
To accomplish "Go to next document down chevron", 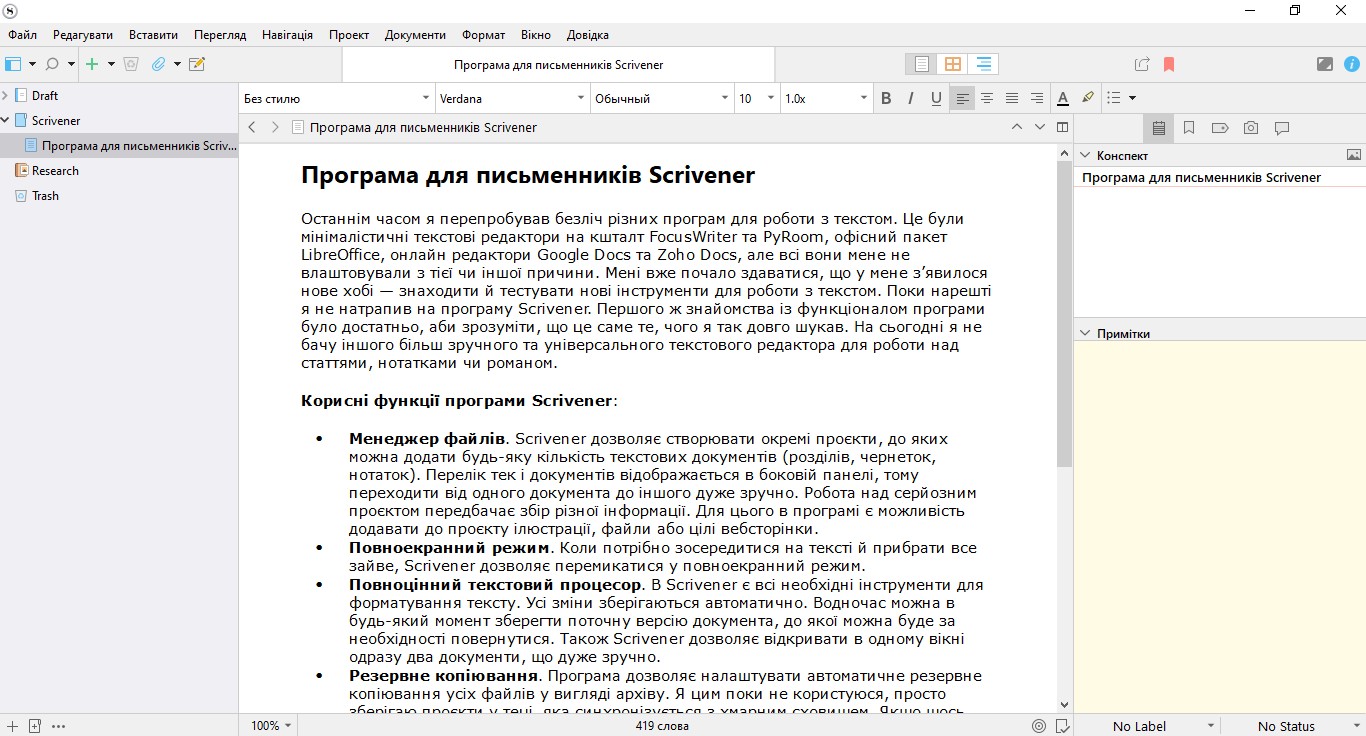I will 1040,127.
